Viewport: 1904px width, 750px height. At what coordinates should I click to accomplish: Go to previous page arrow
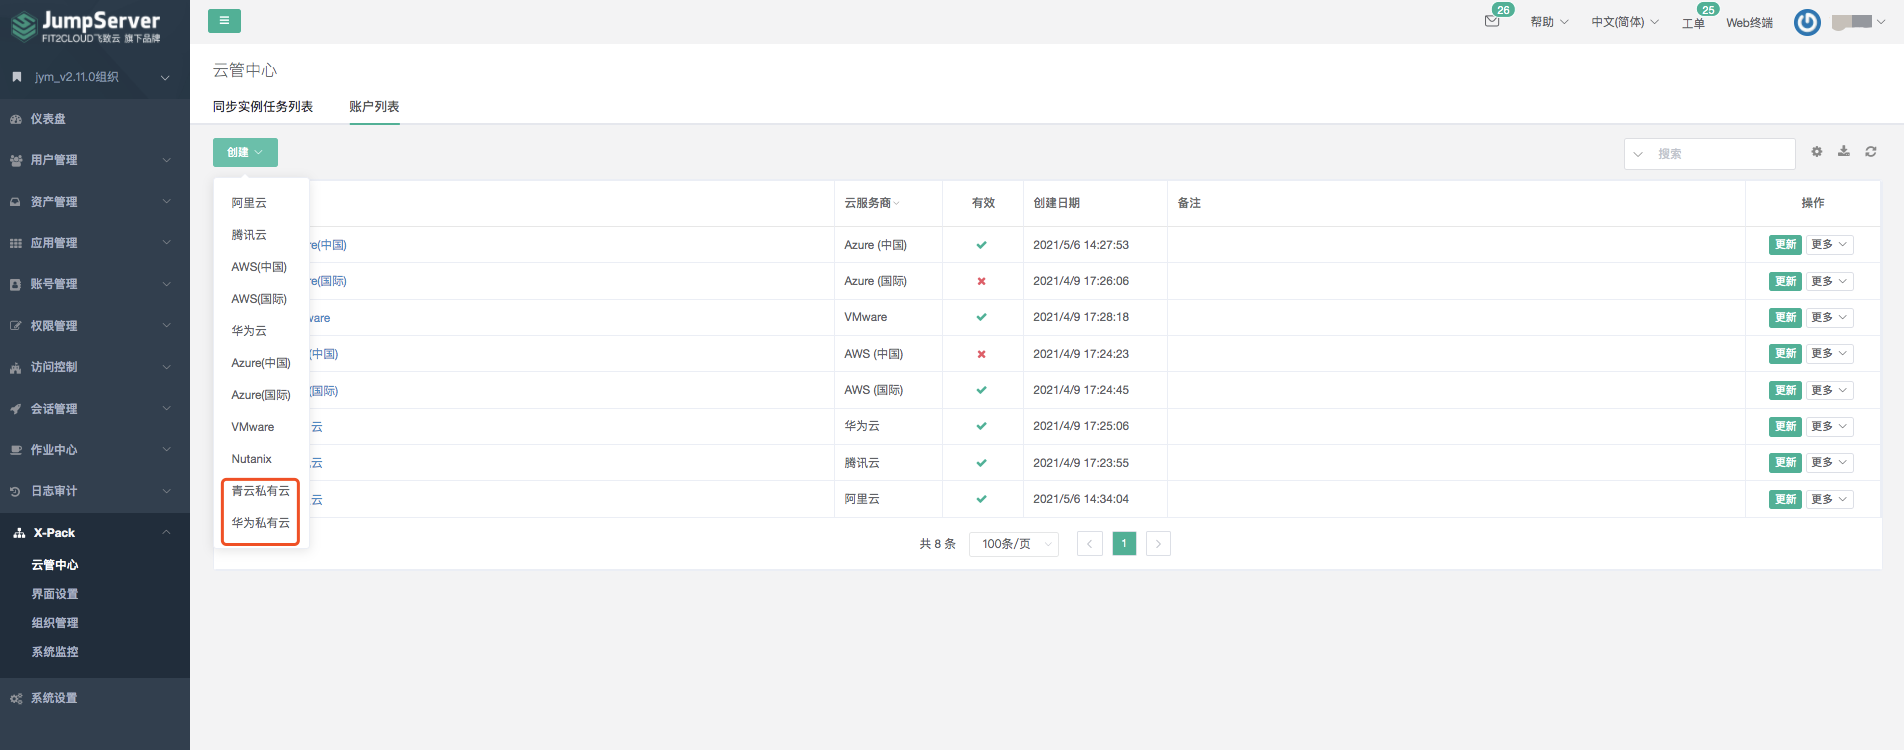(1090, 544)
